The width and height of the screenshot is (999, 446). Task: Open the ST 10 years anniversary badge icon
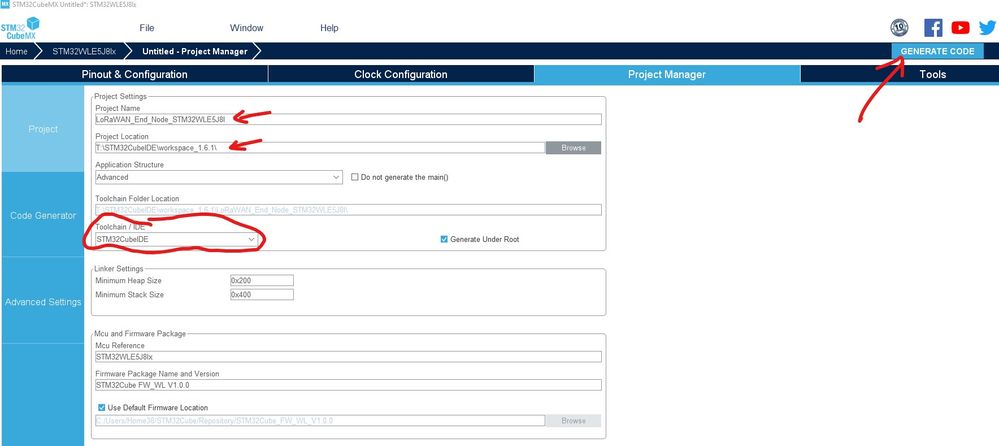tap(899, 27)
